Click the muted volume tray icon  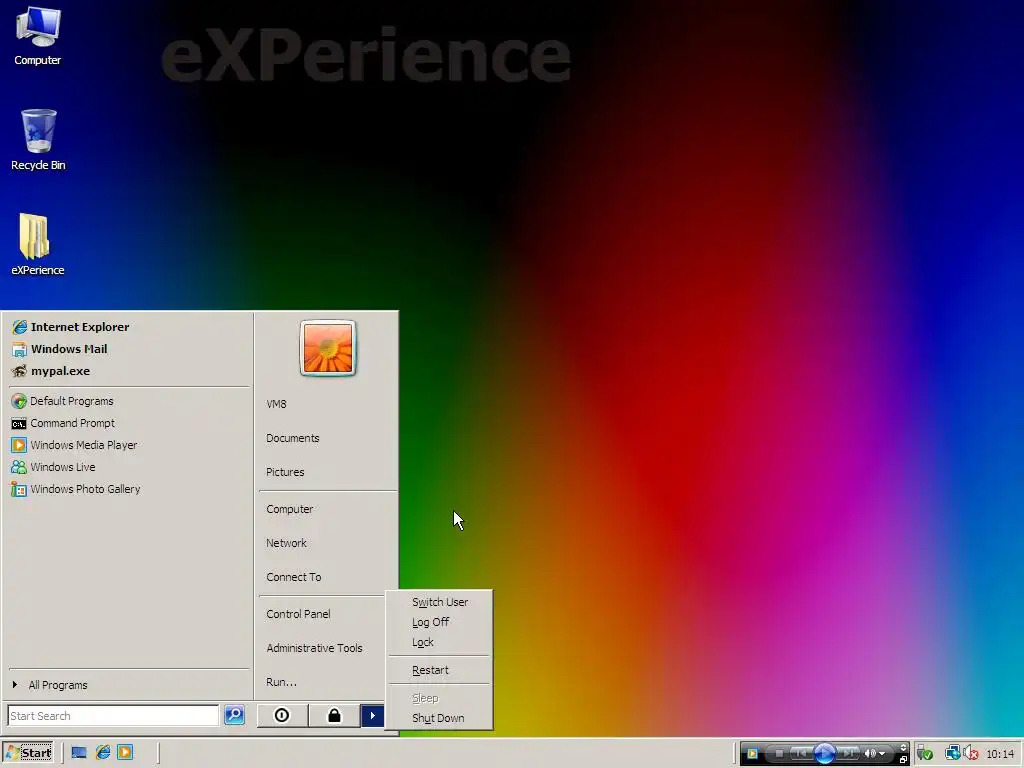[972, 754]
